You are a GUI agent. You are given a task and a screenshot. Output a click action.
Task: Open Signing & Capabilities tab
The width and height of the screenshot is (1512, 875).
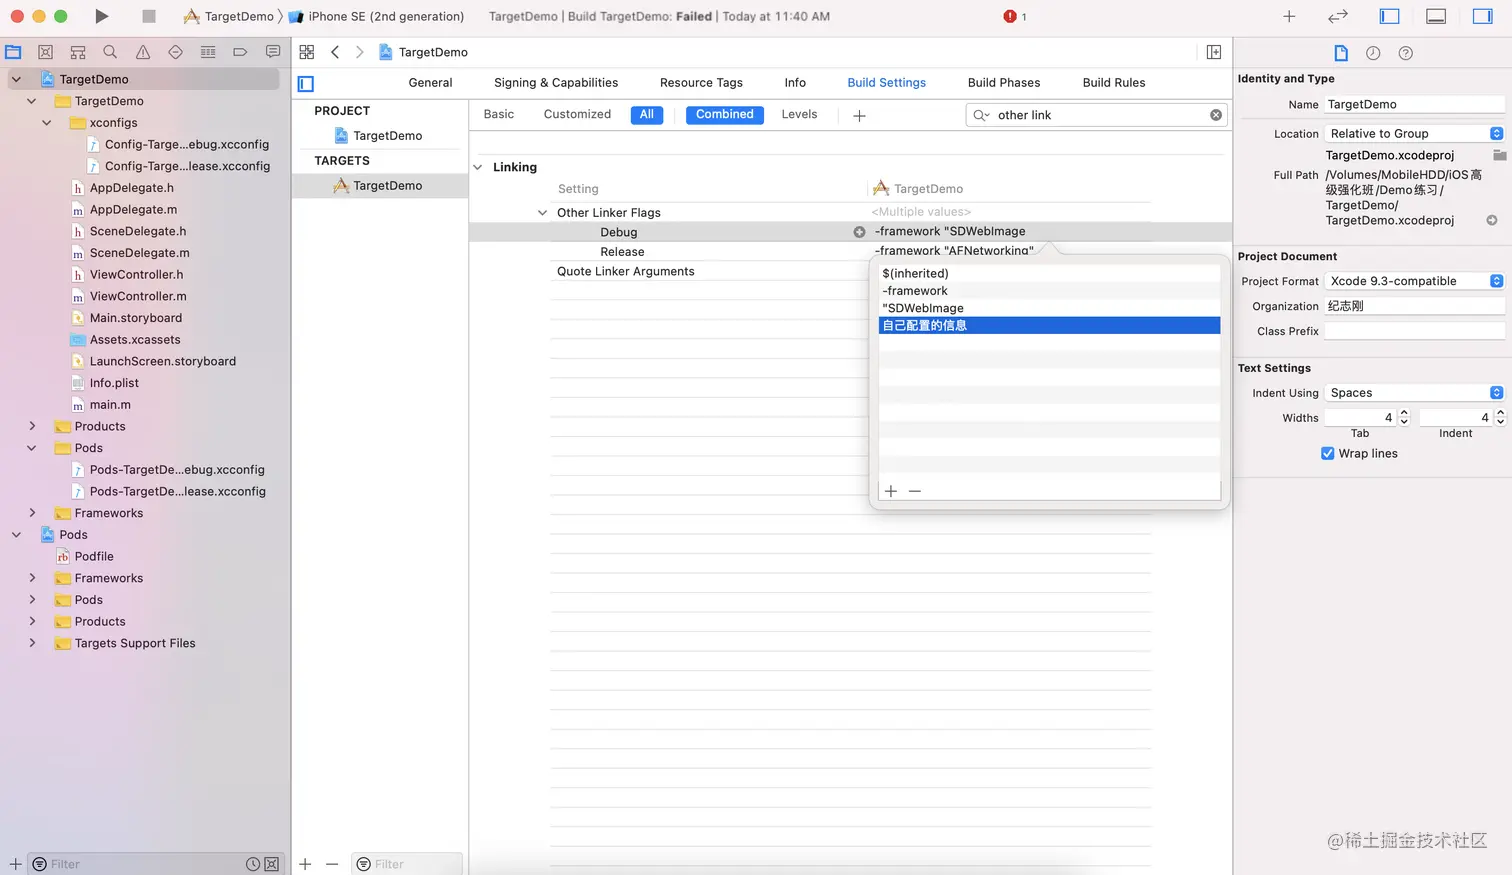point(556,83)
